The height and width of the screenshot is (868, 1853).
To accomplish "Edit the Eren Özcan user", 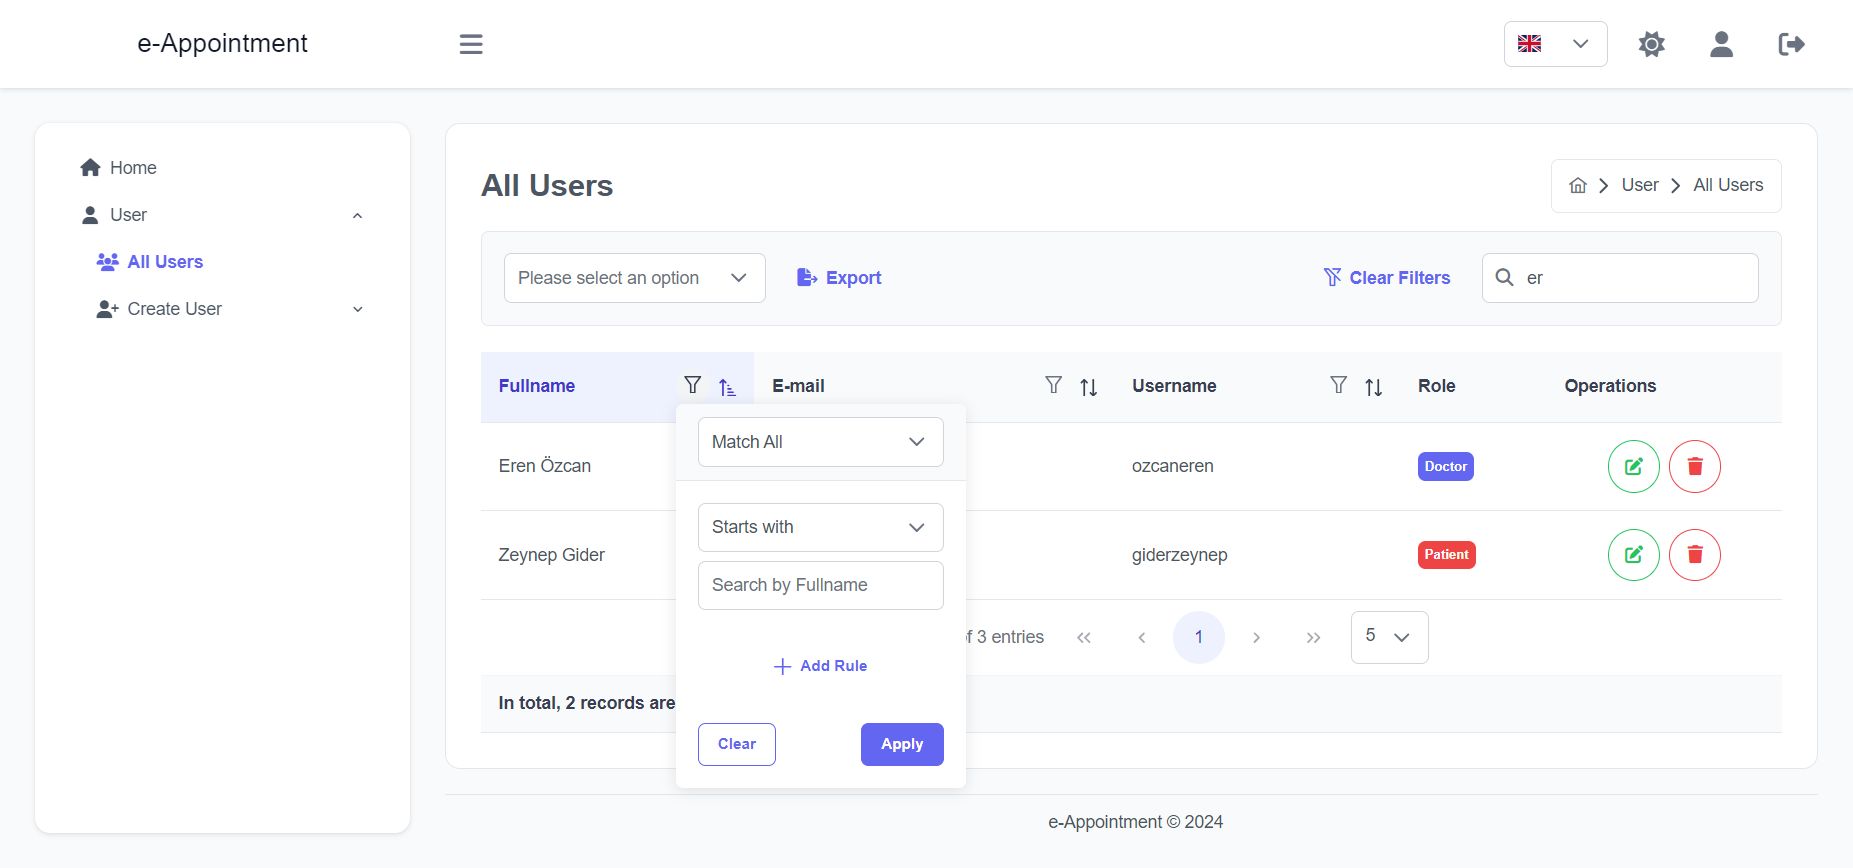I will click(x=1633, y=466).
